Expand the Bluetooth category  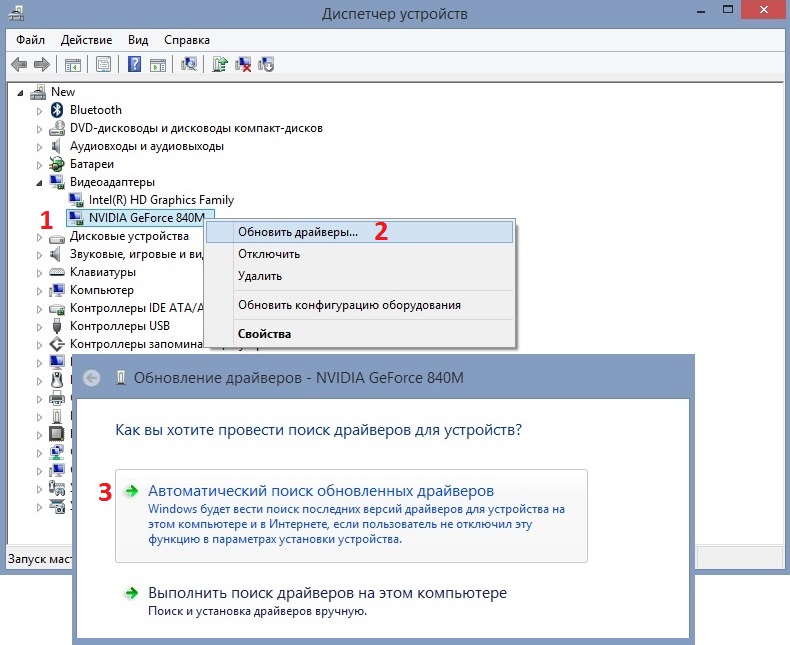click(39, 111)
